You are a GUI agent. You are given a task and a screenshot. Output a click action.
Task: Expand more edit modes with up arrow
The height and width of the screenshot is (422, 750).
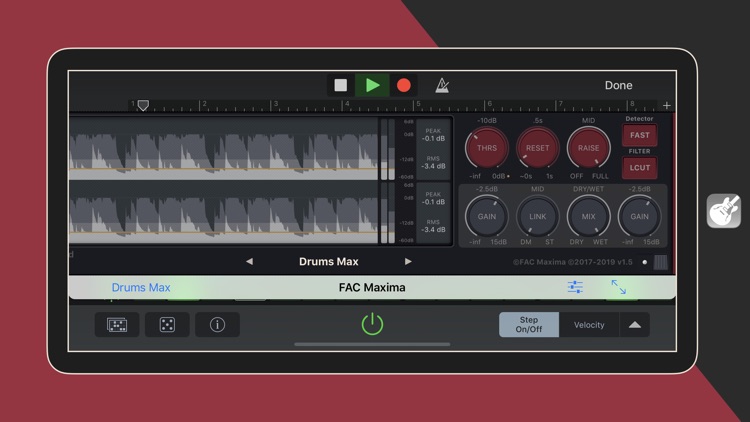point(635,325)
